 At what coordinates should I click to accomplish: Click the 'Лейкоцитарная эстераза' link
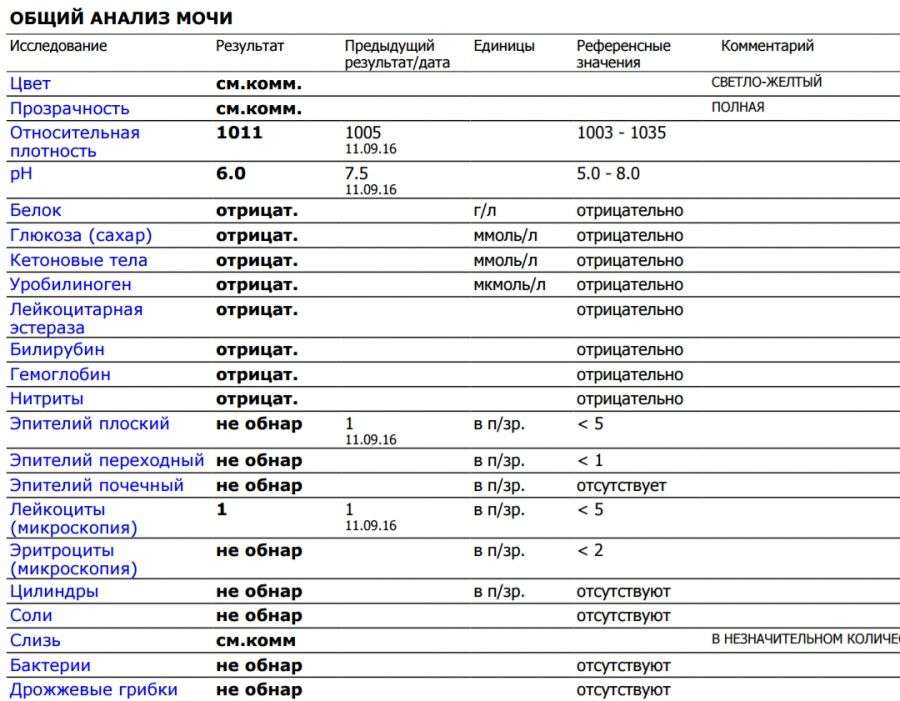point(76,318)
